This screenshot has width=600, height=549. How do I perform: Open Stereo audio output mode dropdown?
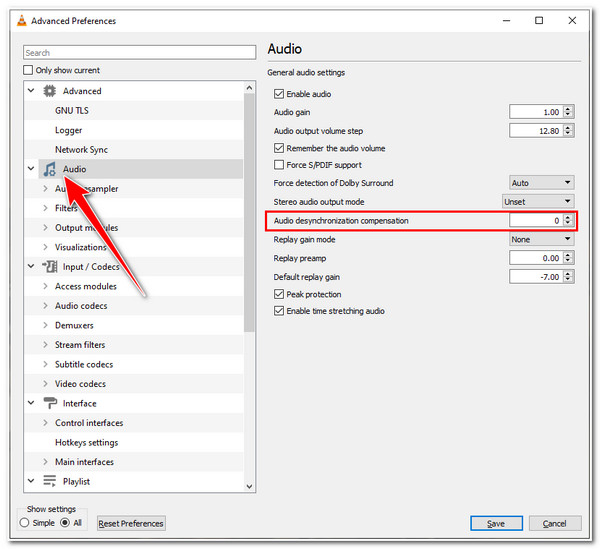tap(538, 202)
